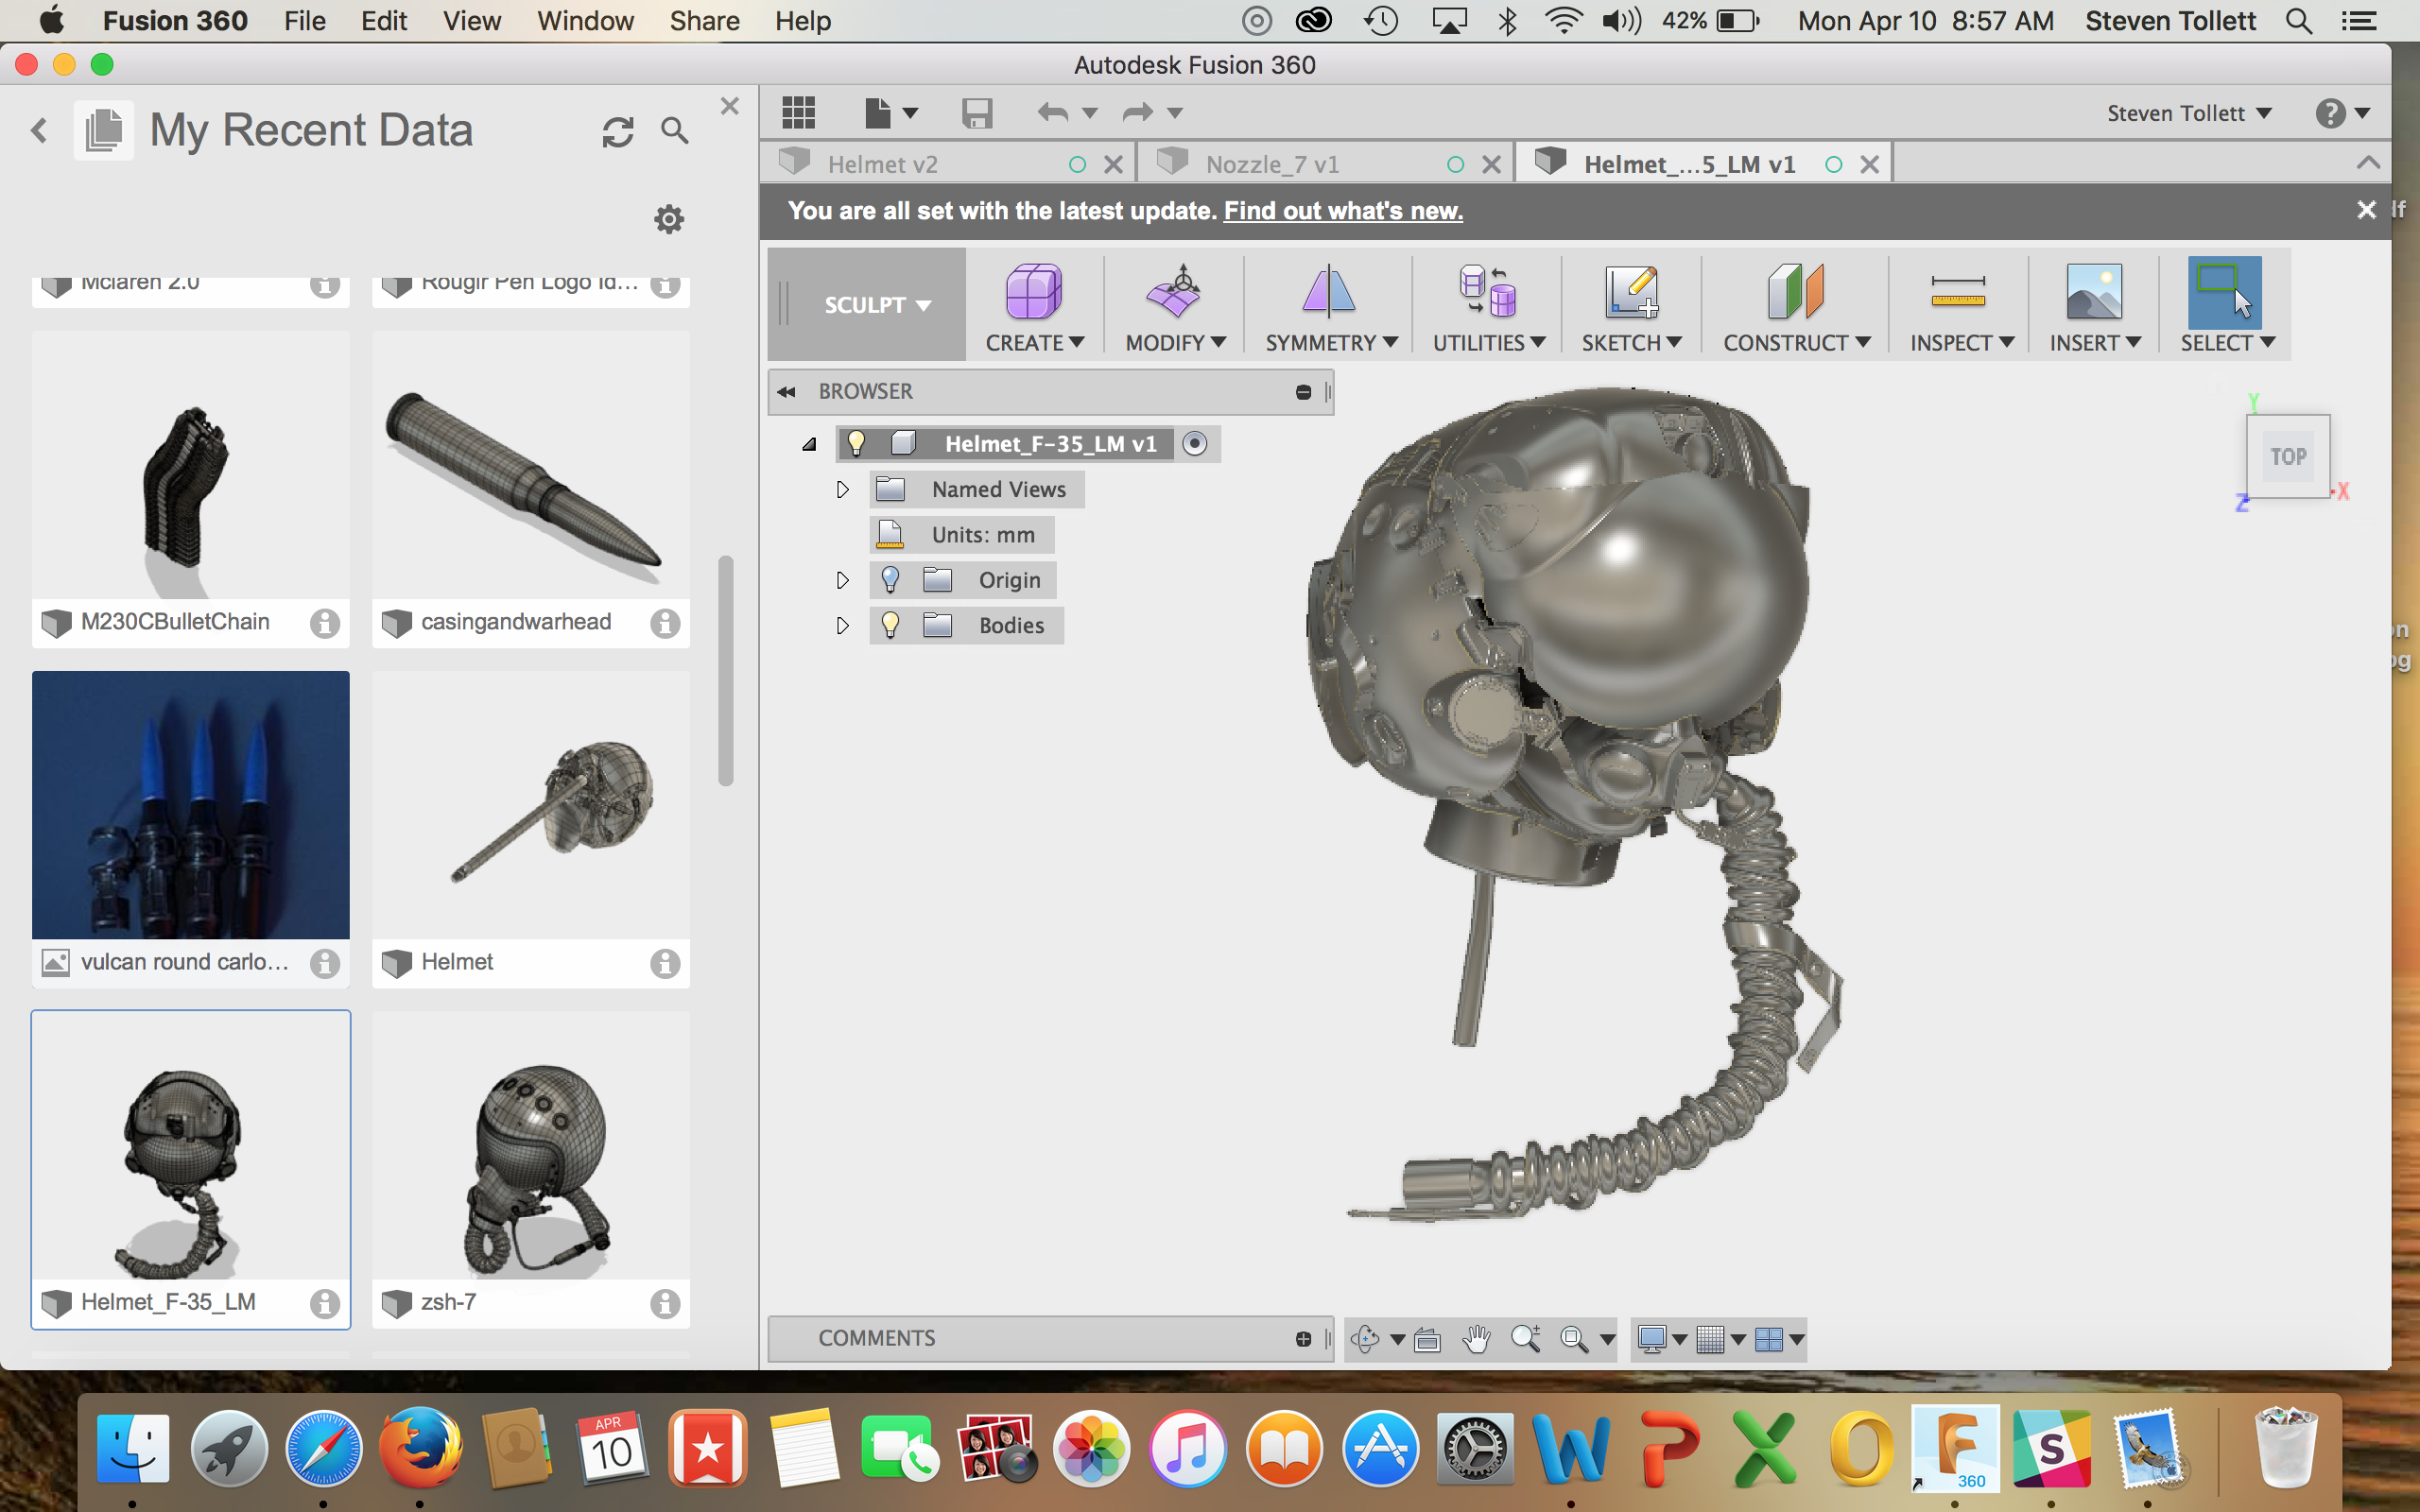The image size is (2420, 1512).
Task: Open the zsh-7 helmet thumbnail
Action: tap(531, 1145)
